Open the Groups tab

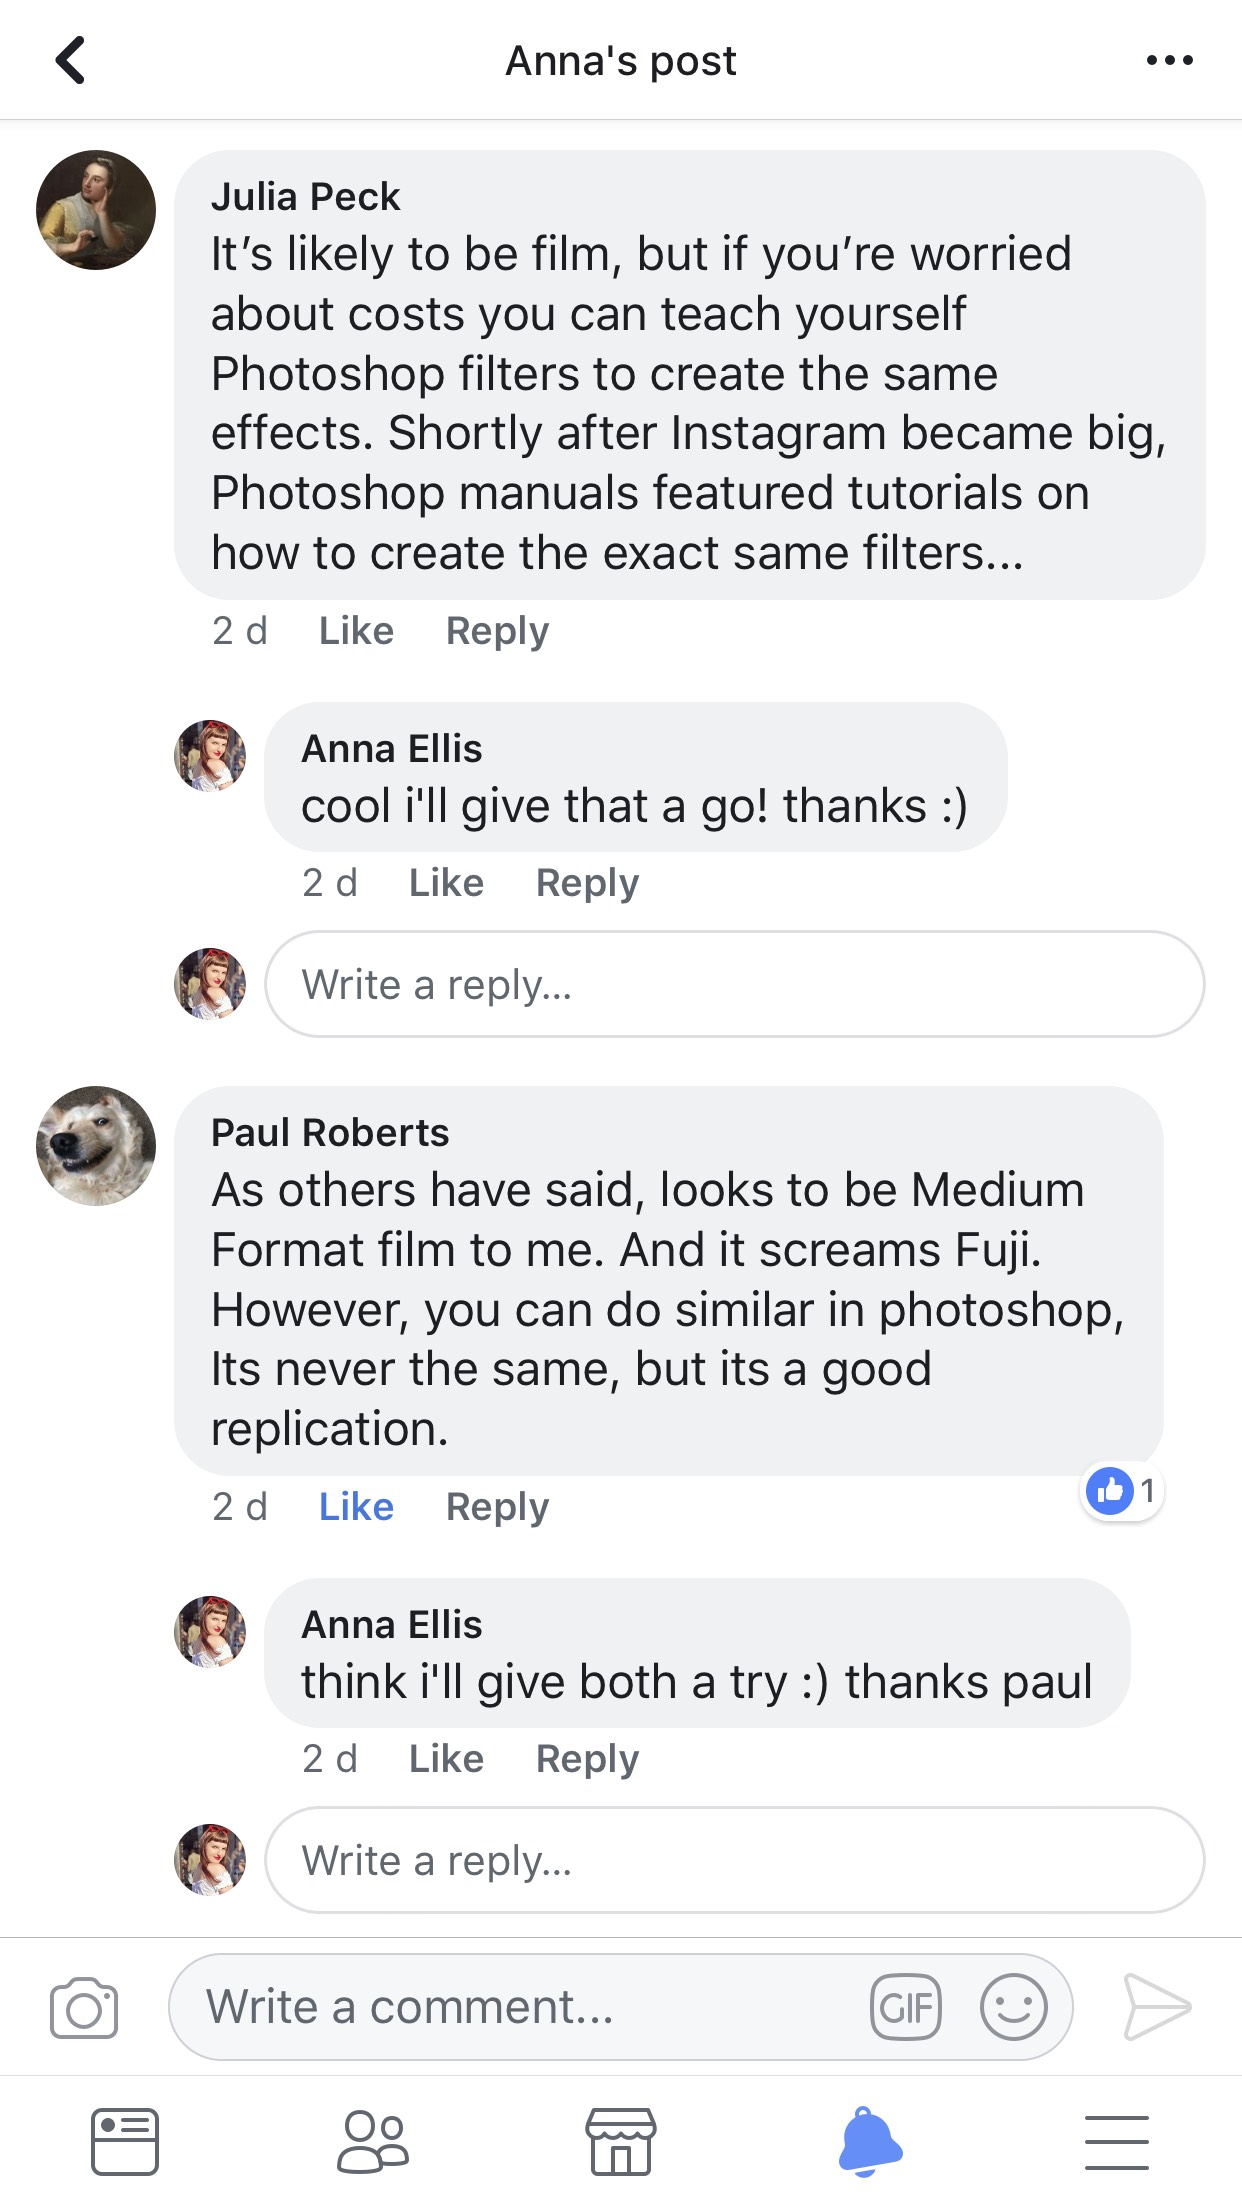coord(373,2142)
